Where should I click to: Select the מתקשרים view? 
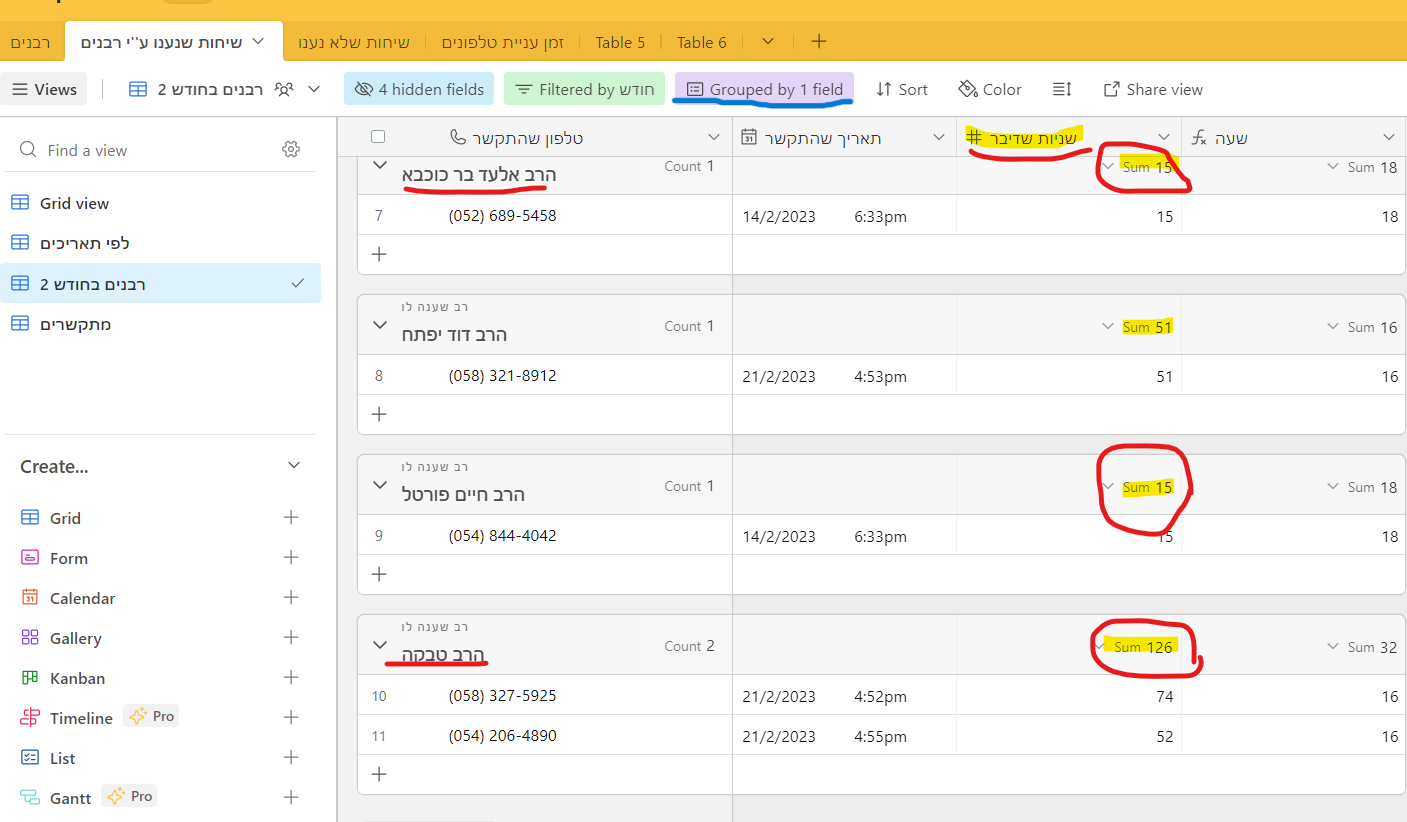click(161, 324)
